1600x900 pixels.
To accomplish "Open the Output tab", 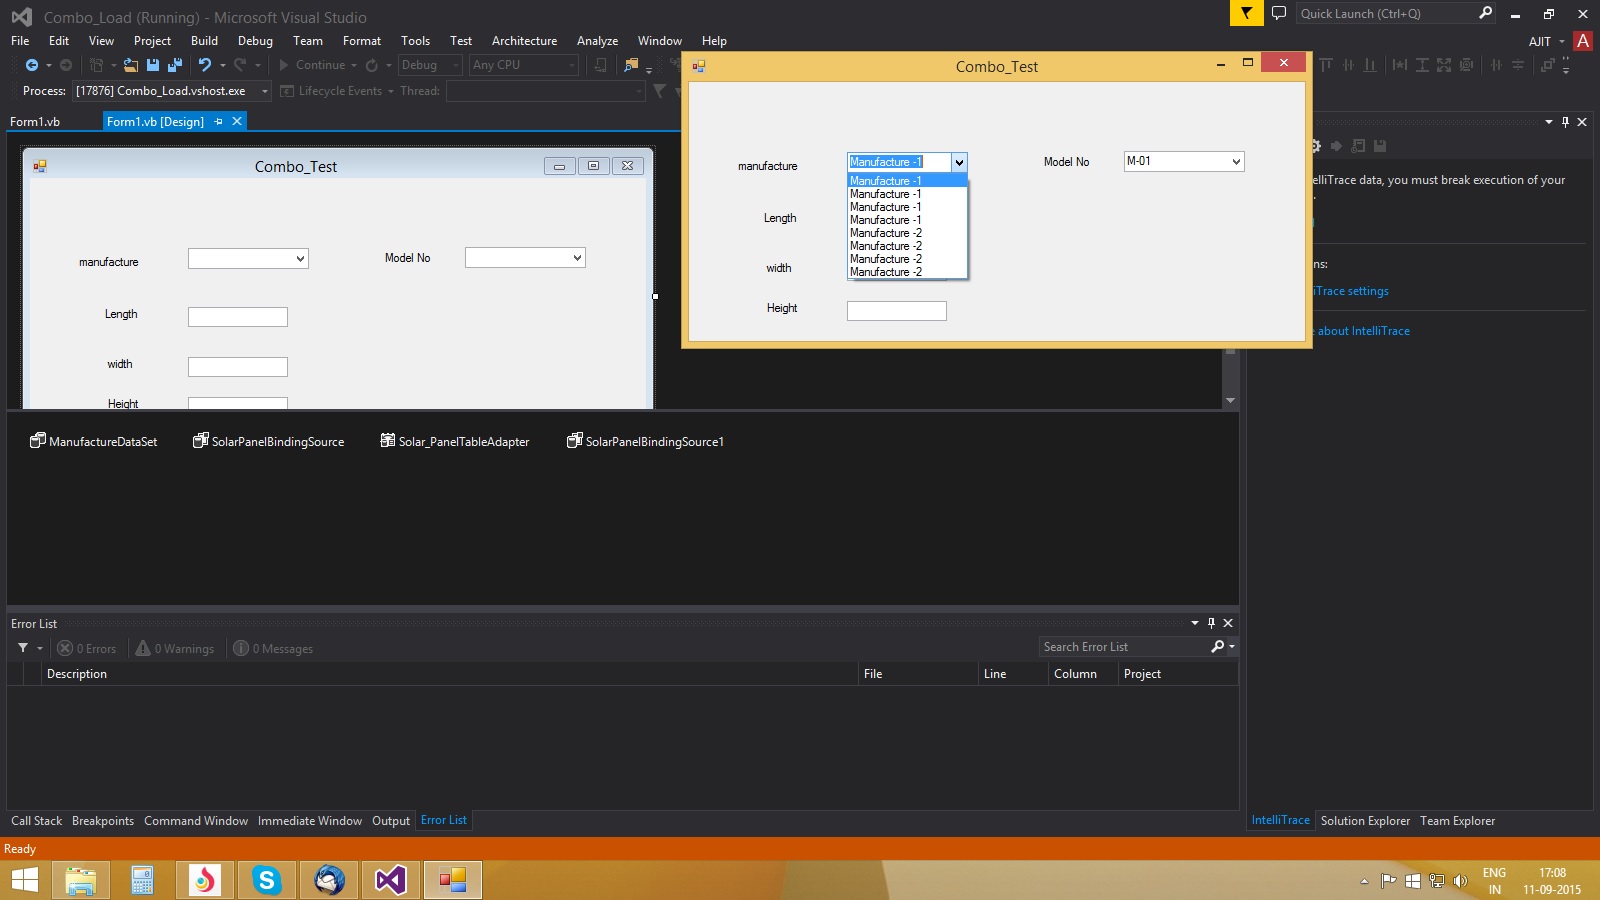I will tap(391, 821).
